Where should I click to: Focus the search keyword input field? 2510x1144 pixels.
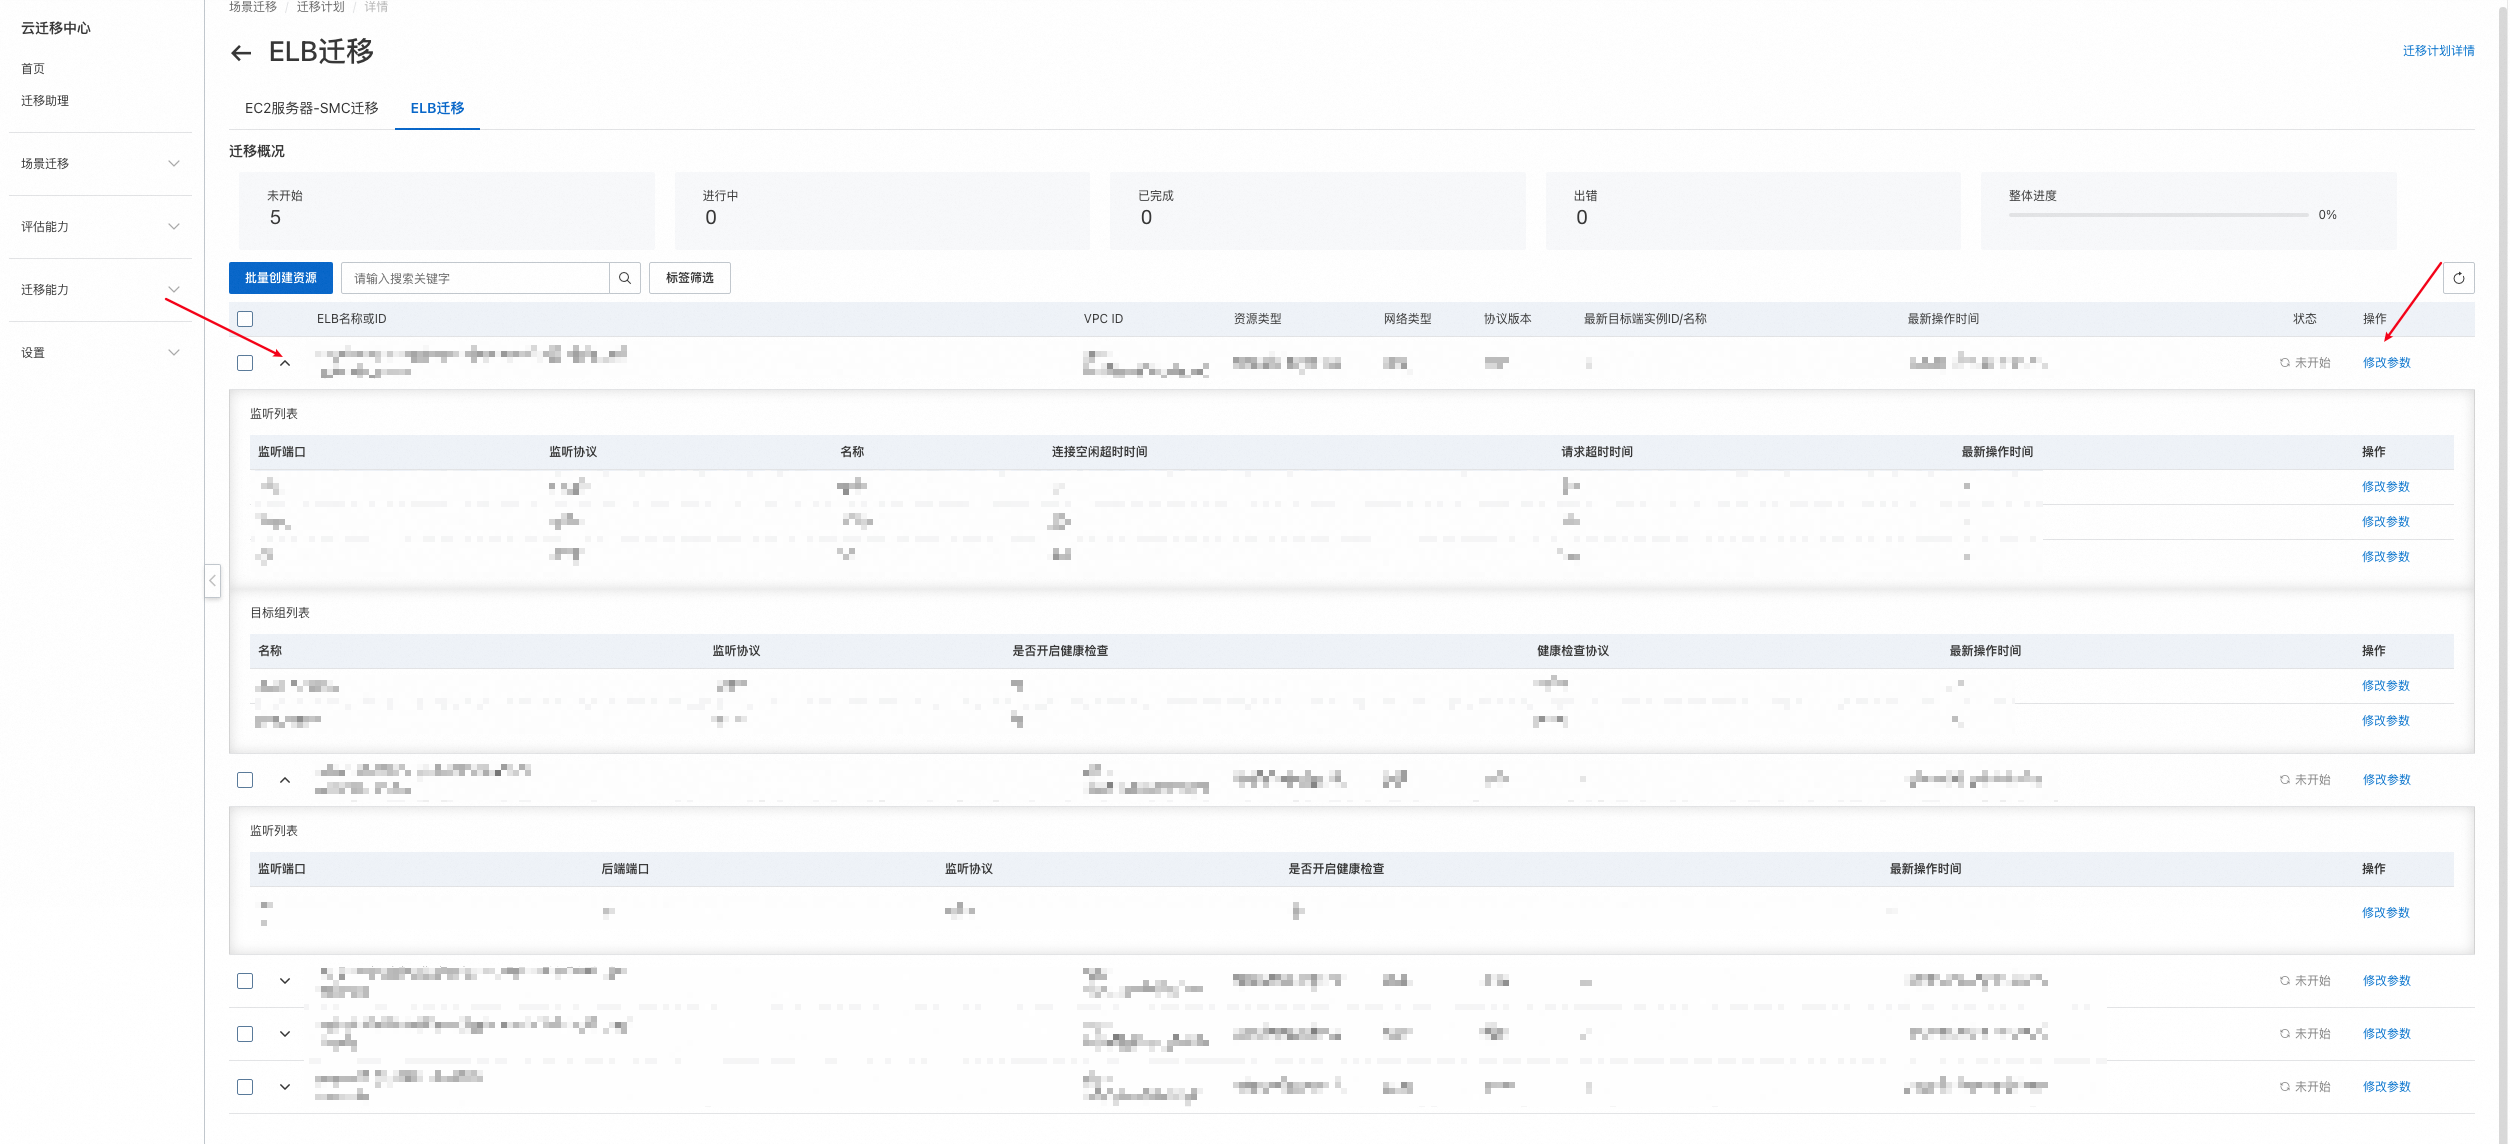[x=475, y=278]
